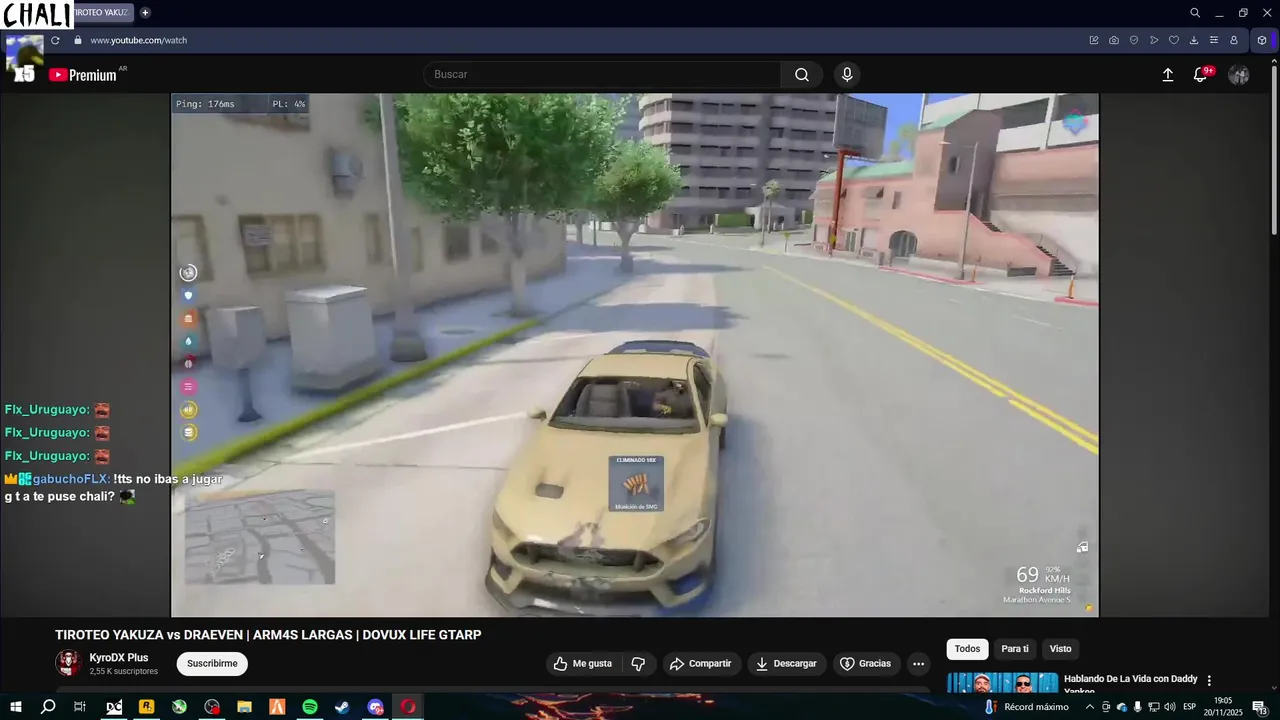Select the Para ti filter chip
Screen dimensions: 1280x720
pyautogui.click(x=1015, y=649)
